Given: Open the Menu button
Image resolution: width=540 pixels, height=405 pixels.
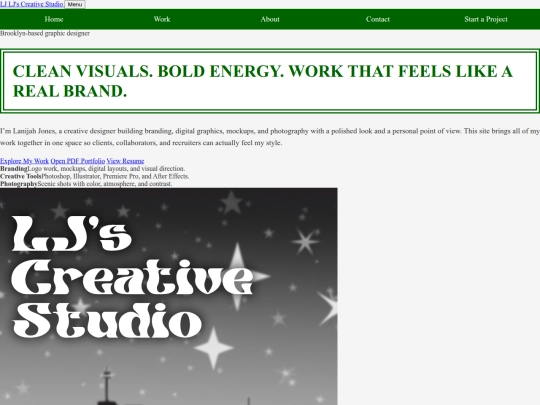Looking at the screenshot, I should point(75,4).
